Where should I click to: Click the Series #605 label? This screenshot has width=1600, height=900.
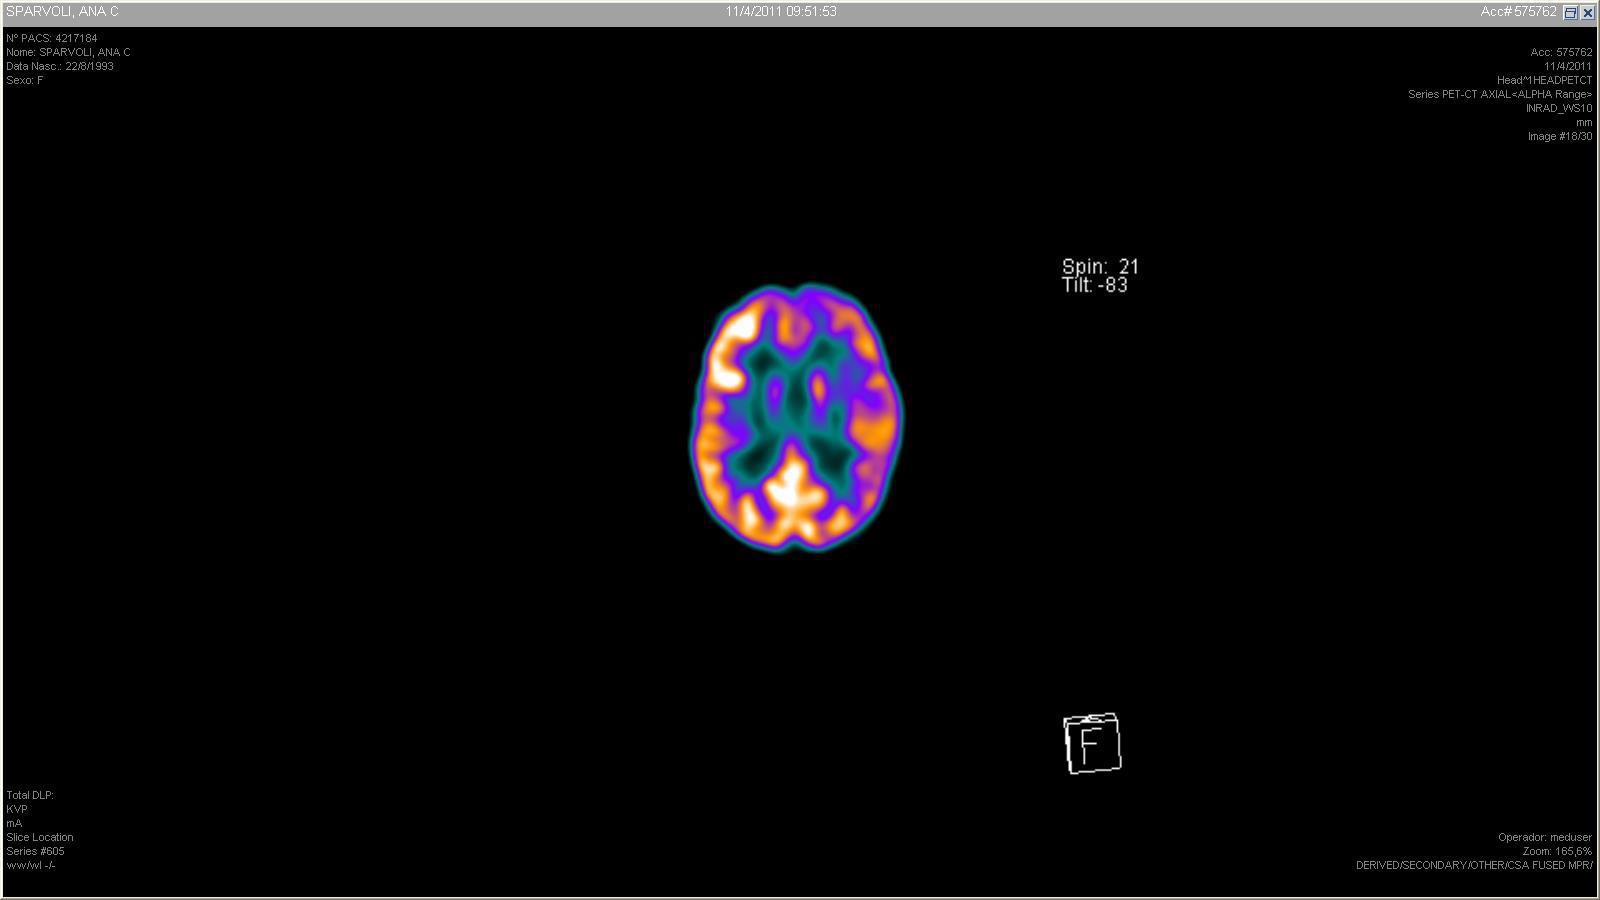pos(35,851)
